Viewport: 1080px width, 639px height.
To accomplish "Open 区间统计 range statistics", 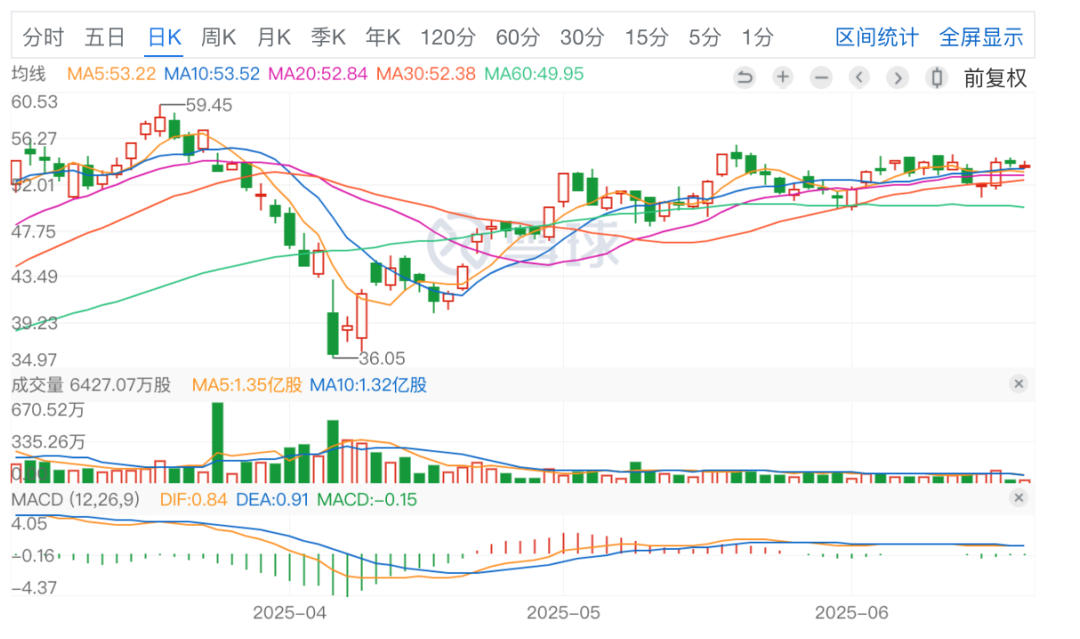I will [877, 37].
